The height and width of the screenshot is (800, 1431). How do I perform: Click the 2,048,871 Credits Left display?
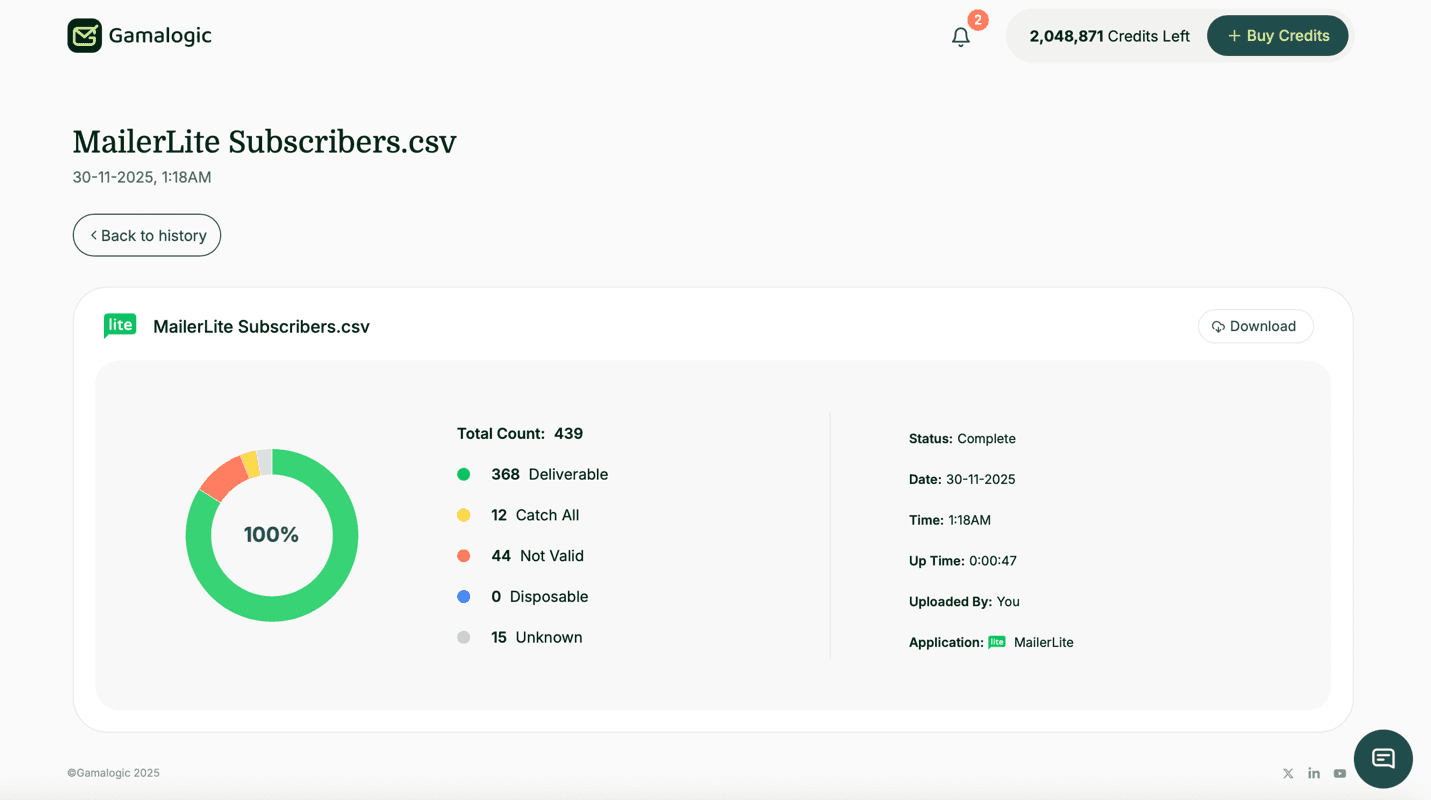pos(1109,35)
